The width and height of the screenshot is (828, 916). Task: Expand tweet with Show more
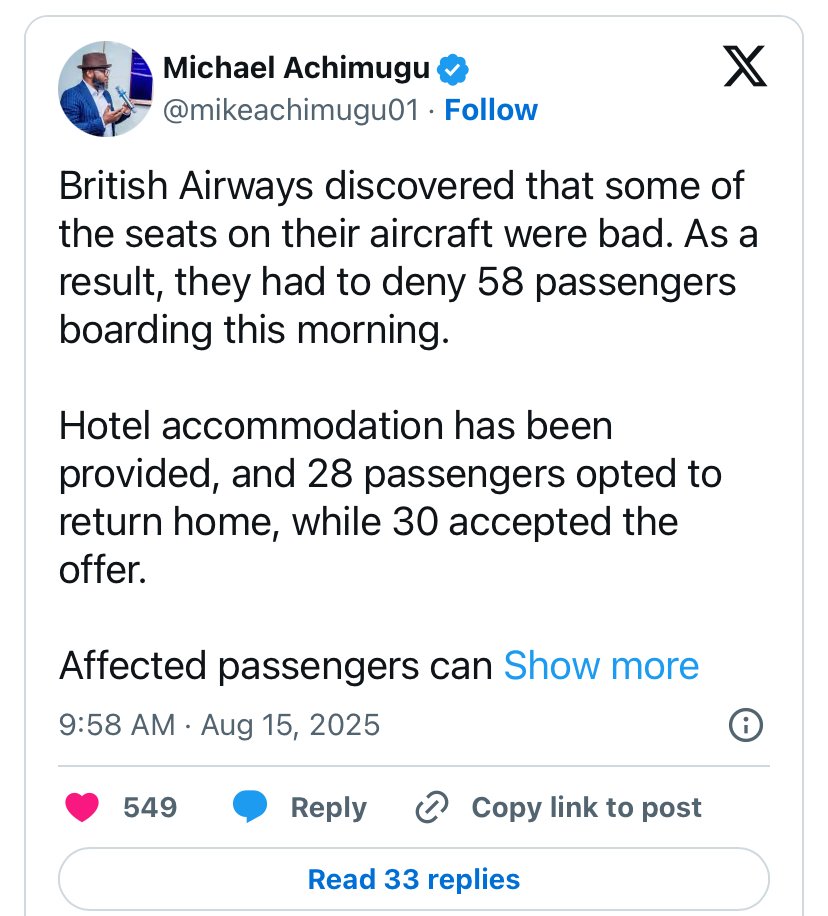coord(601,666)
